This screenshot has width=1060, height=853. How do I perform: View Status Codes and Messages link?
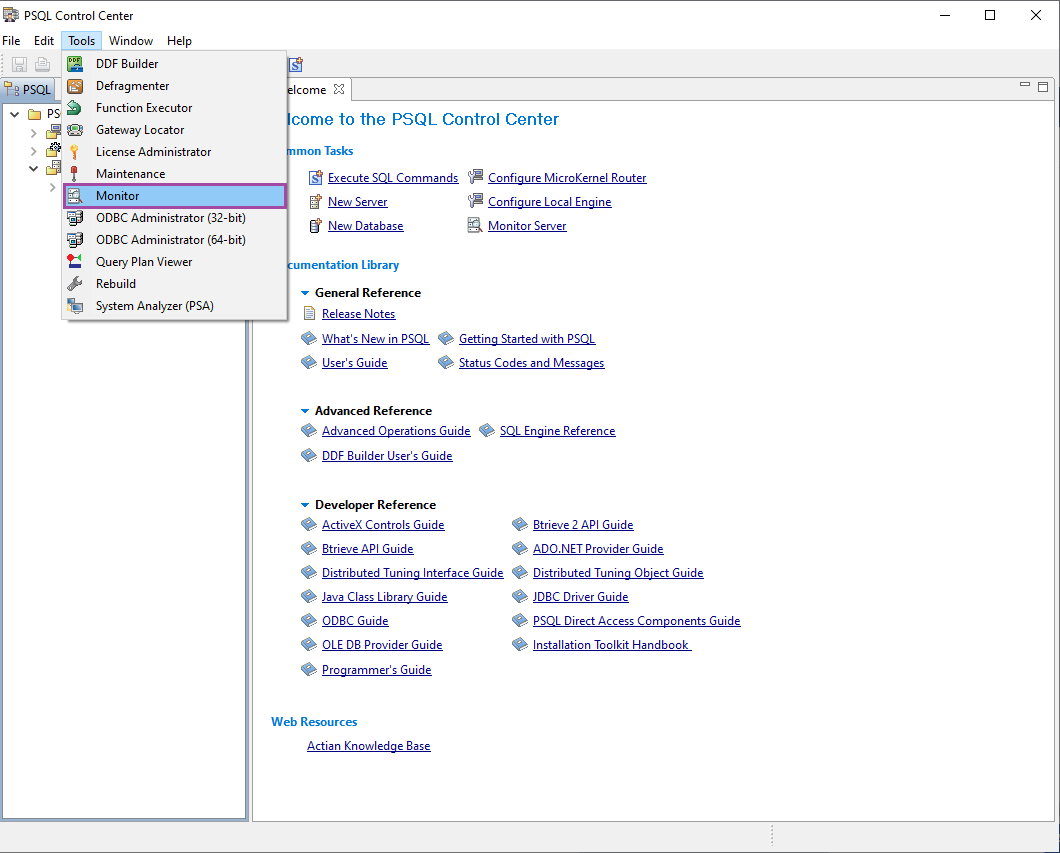[531, 363]
